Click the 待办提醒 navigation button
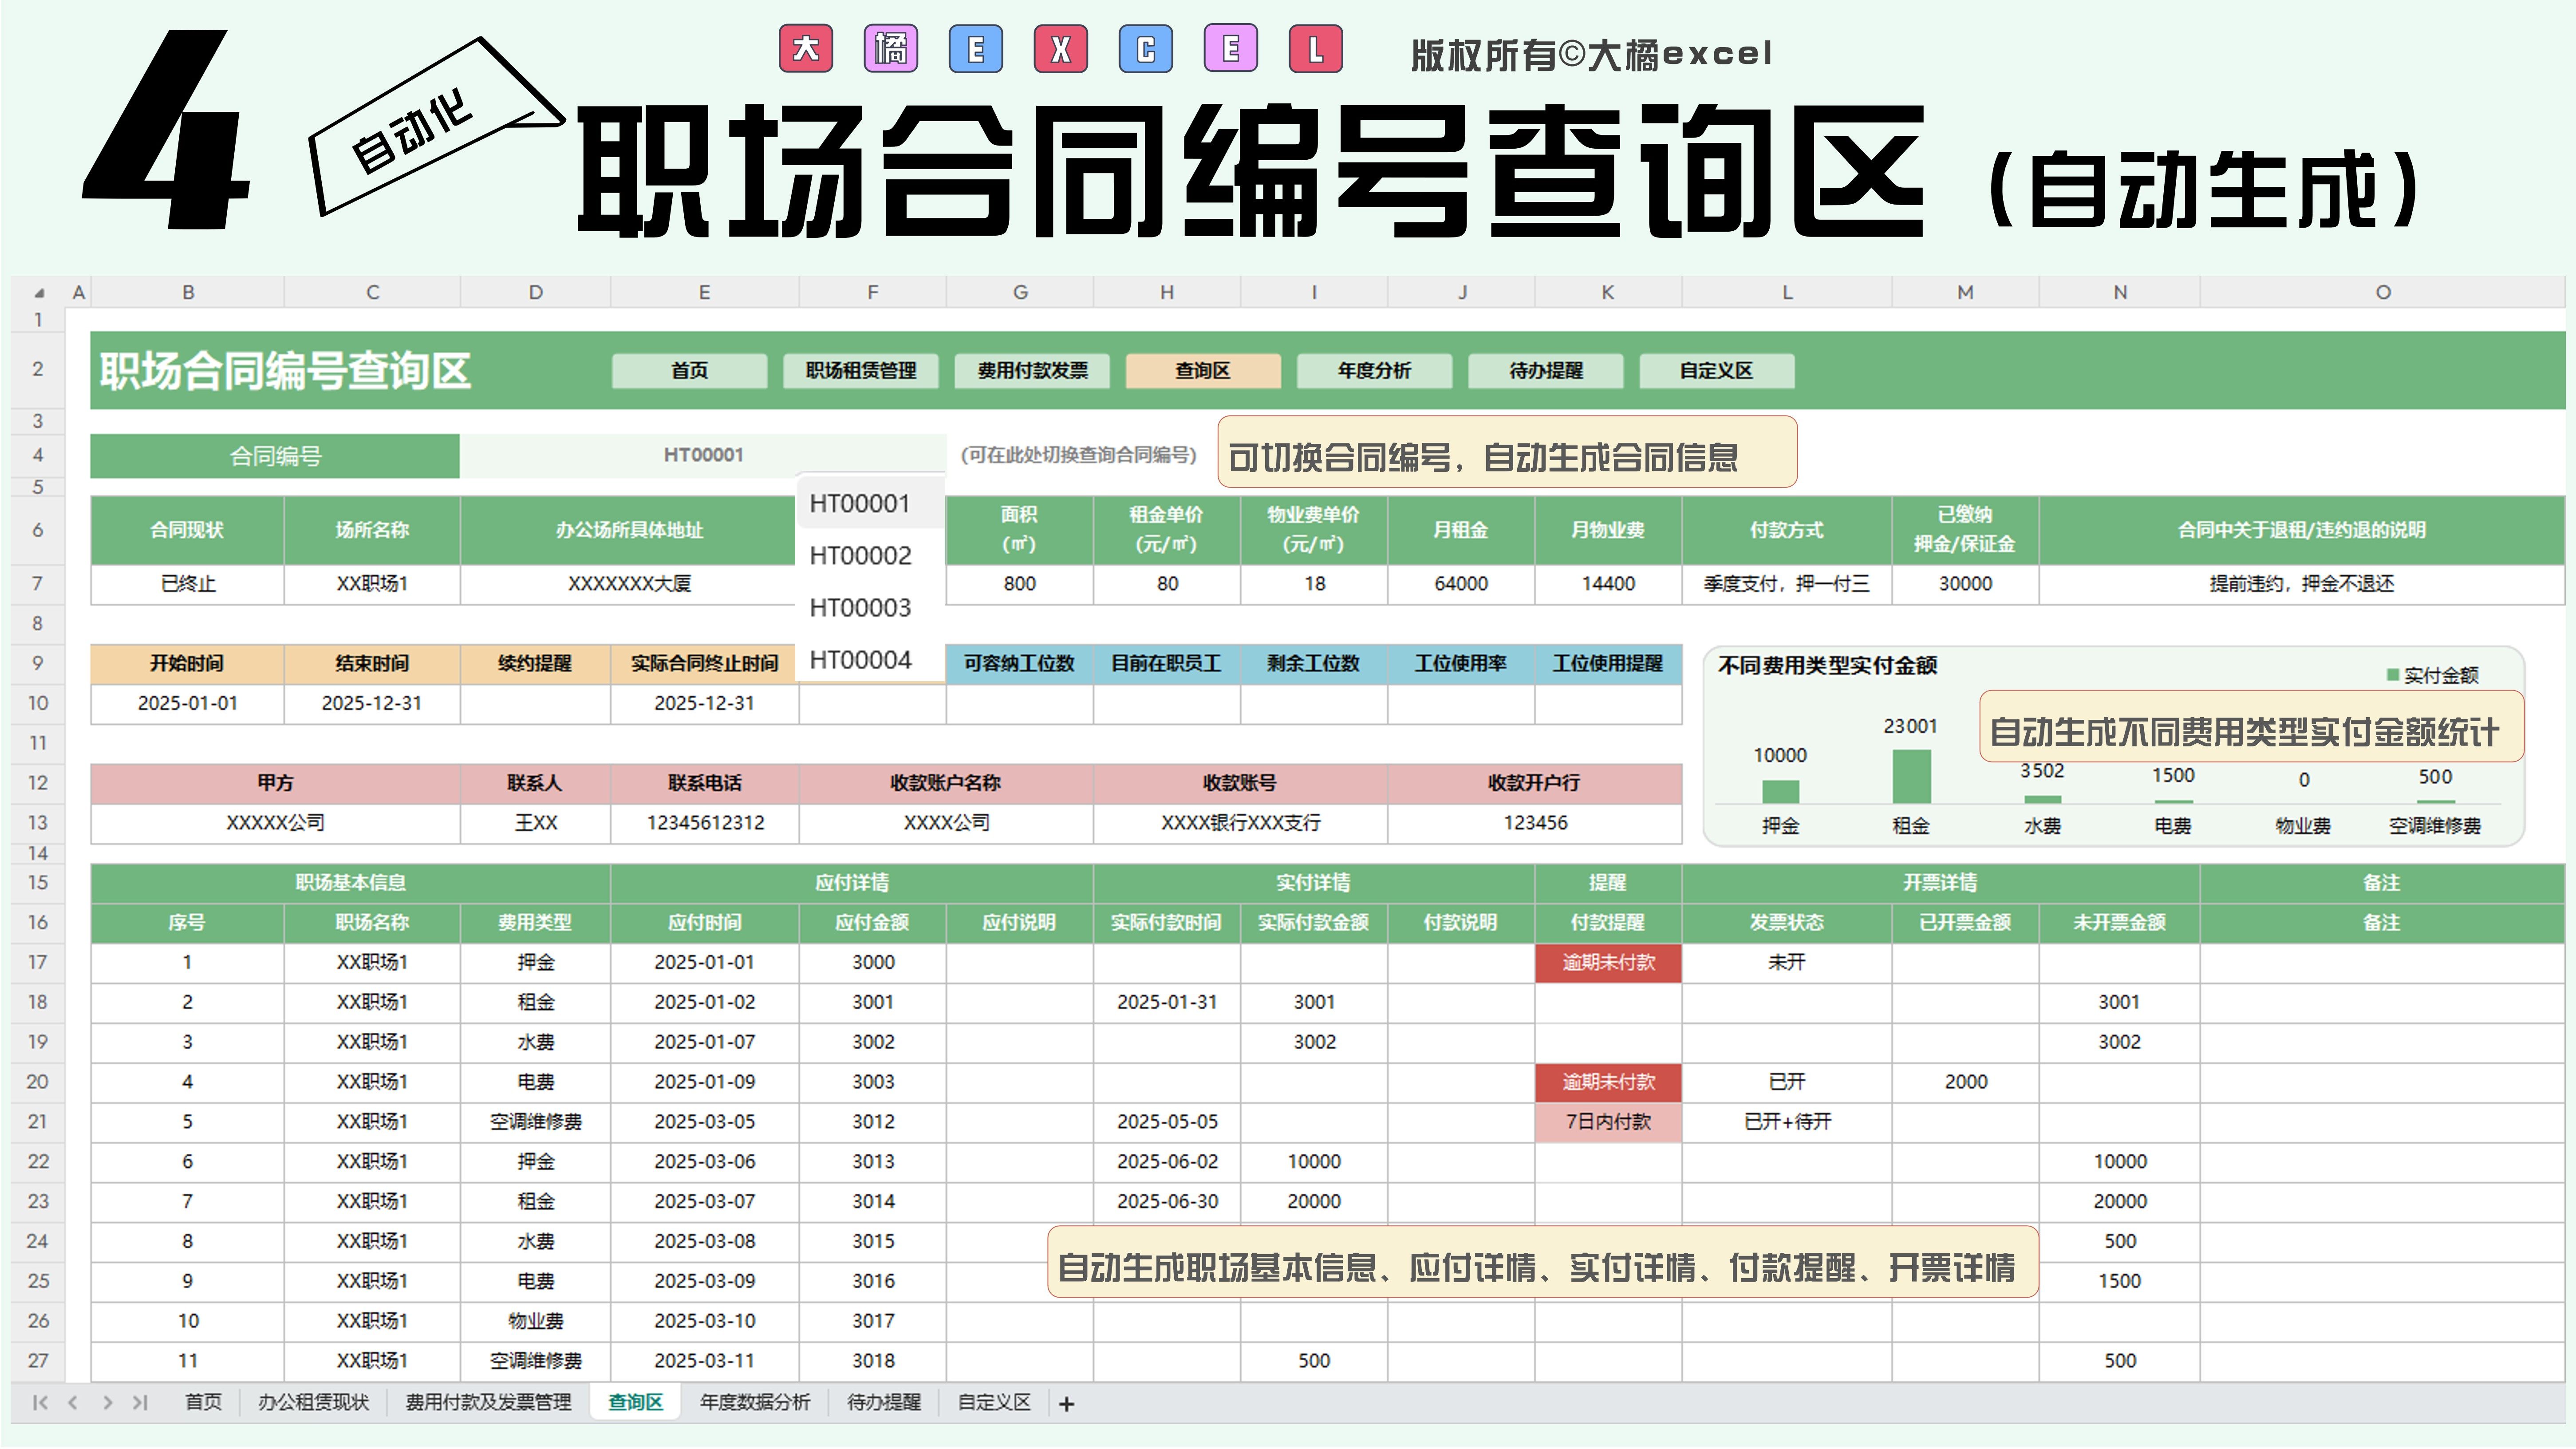This screenshot has width=2576, height=1449. [1545, 371]
